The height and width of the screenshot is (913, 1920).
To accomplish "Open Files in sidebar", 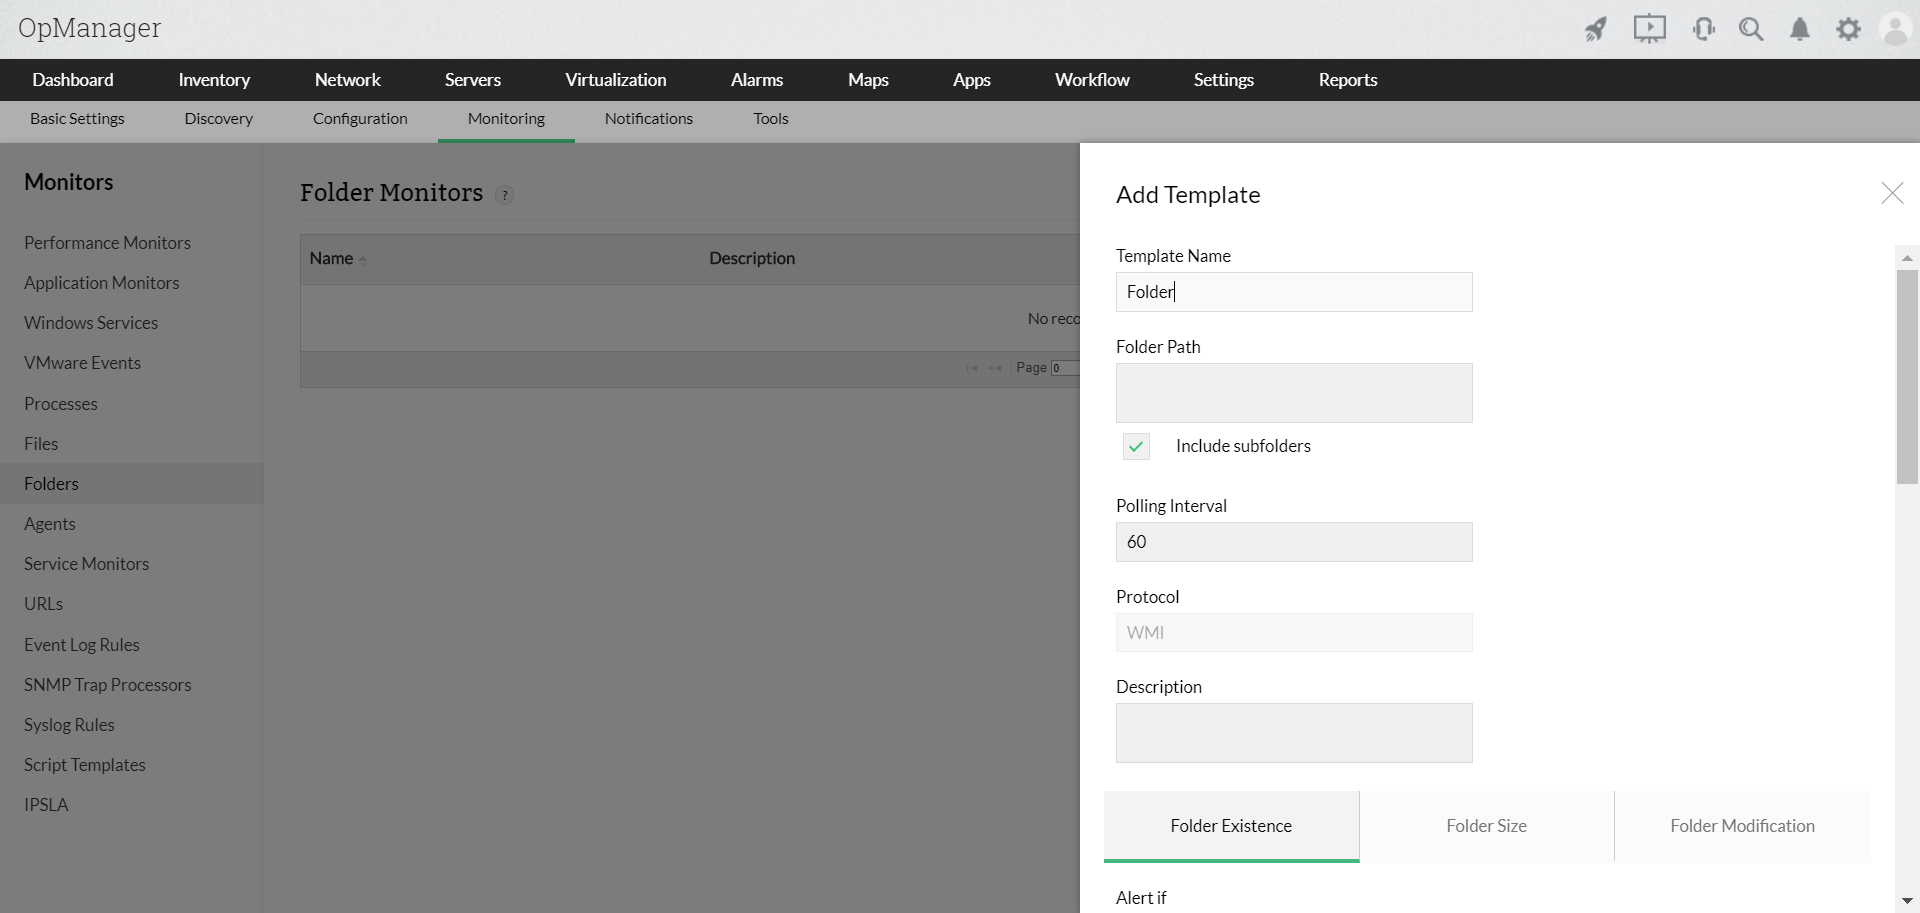I will click(41, 444).
